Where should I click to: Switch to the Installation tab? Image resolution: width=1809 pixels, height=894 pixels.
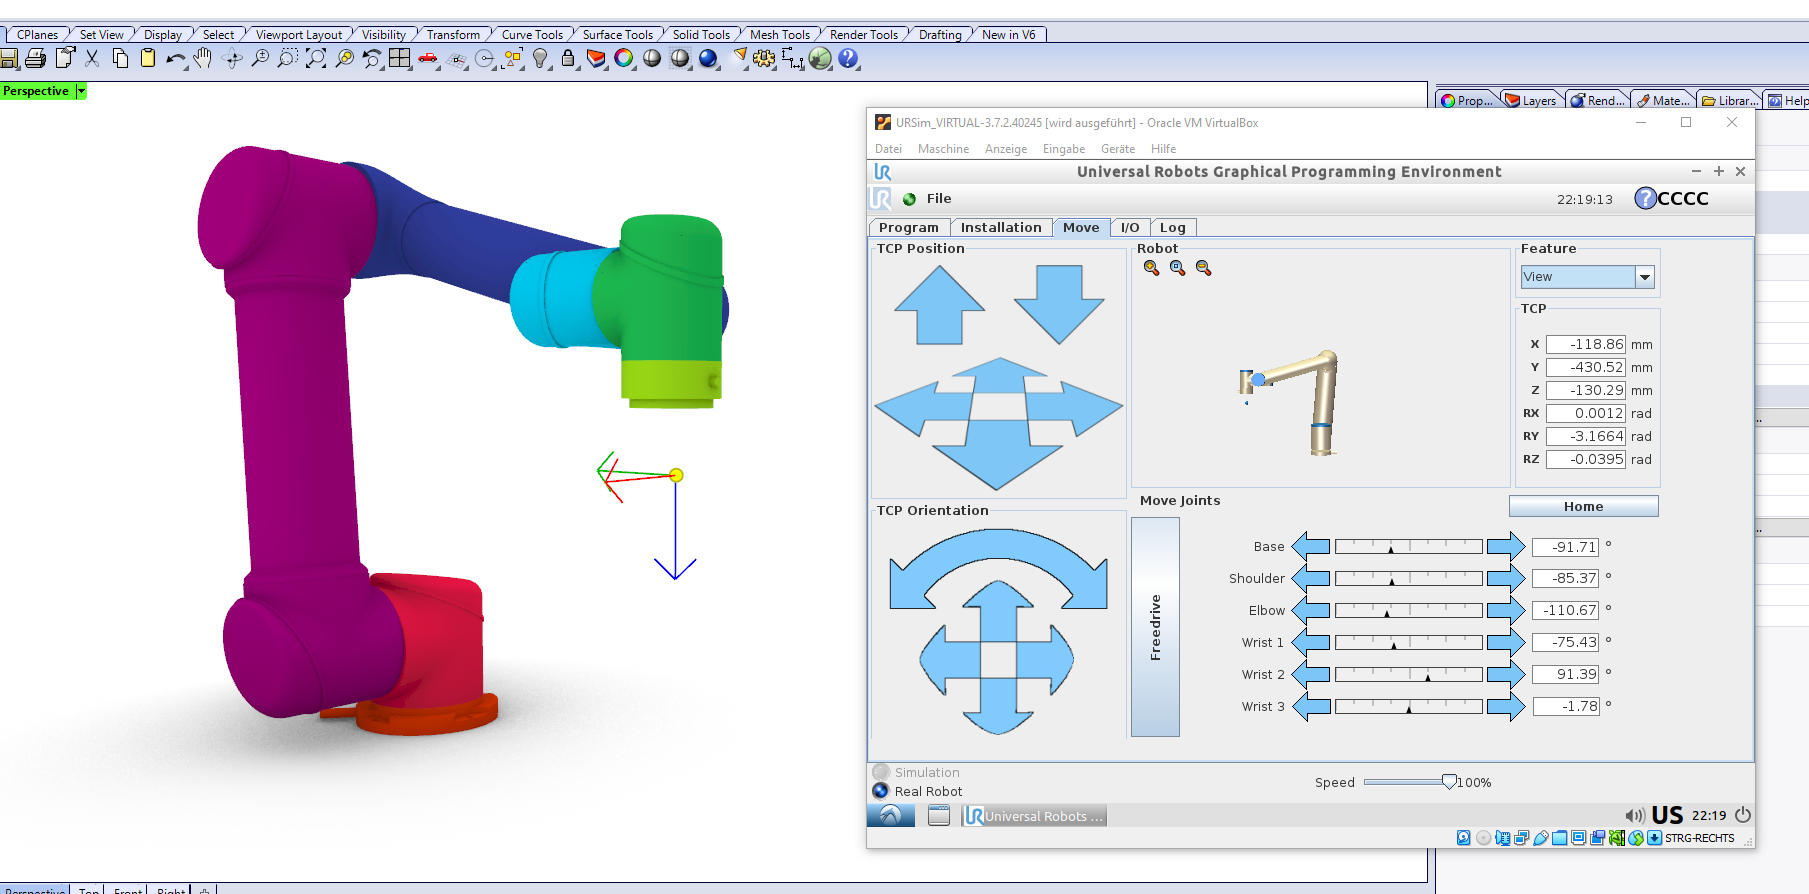click(1001, 227)
